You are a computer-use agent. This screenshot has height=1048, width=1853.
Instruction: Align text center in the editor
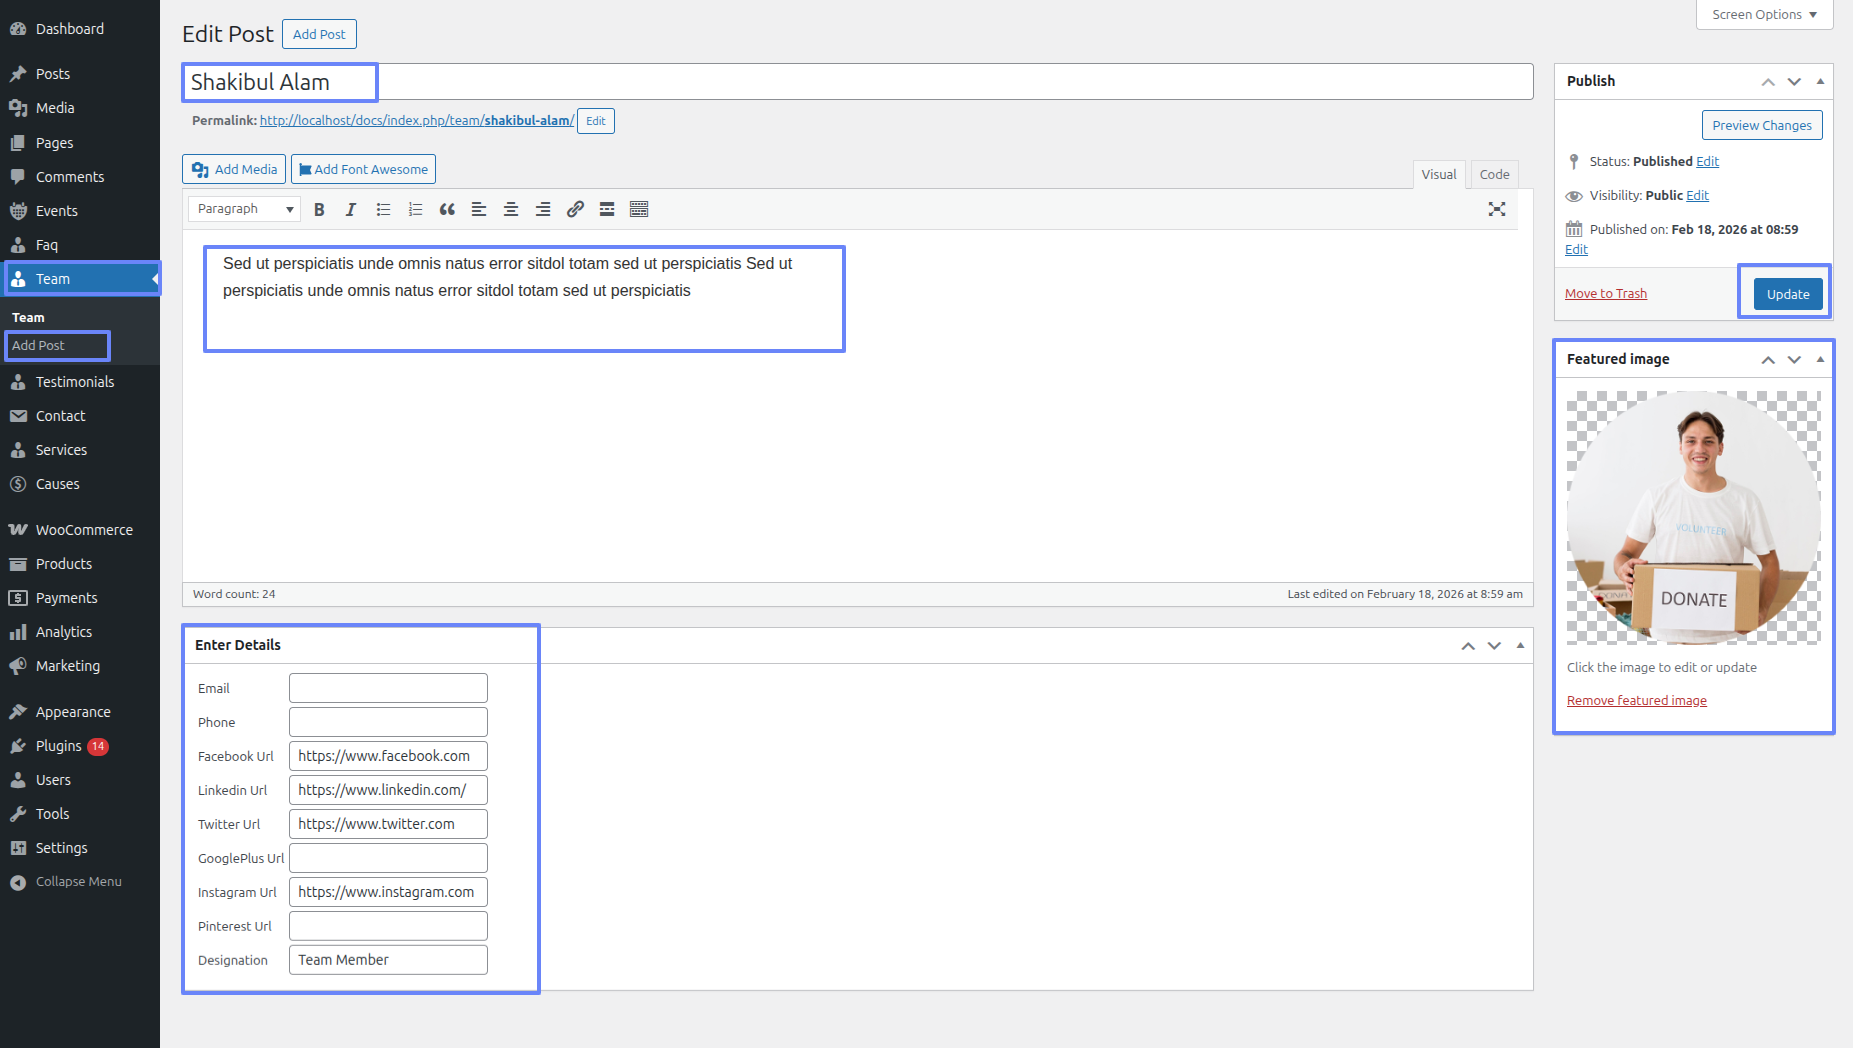point(511,209)
